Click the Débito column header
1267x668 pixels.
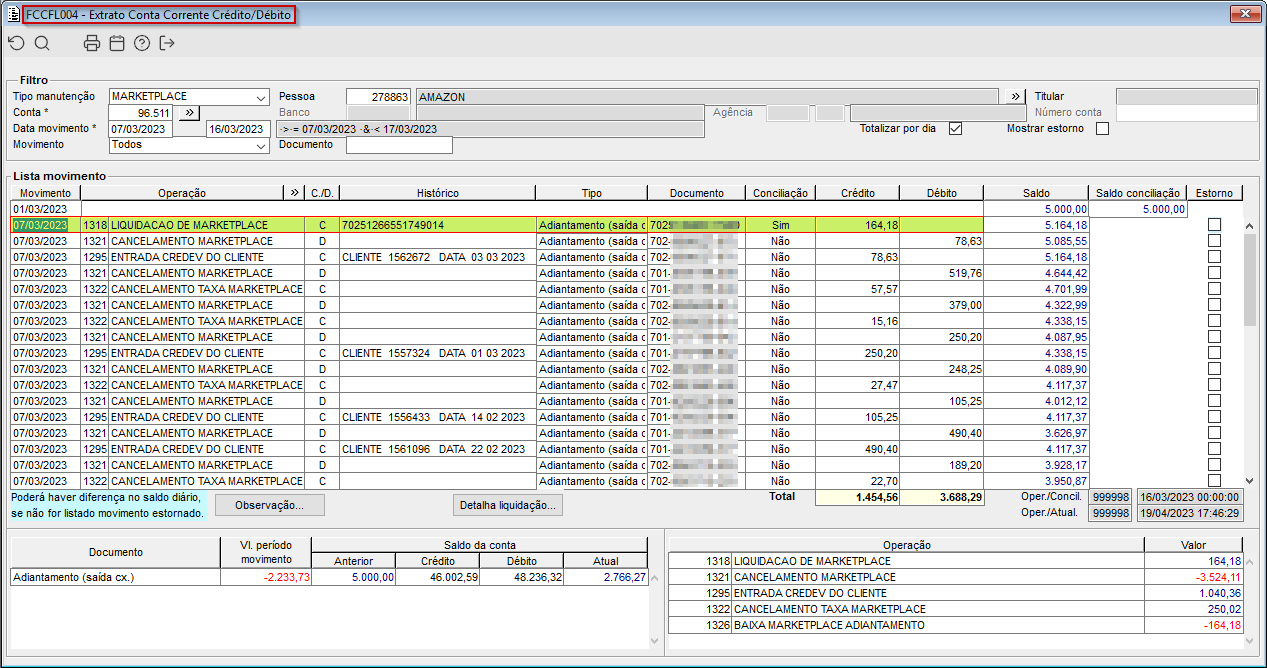[941, 192]
